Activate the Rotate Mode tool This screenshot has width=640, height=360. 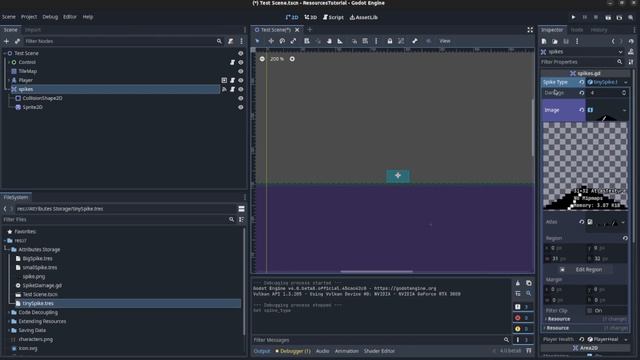282,41
